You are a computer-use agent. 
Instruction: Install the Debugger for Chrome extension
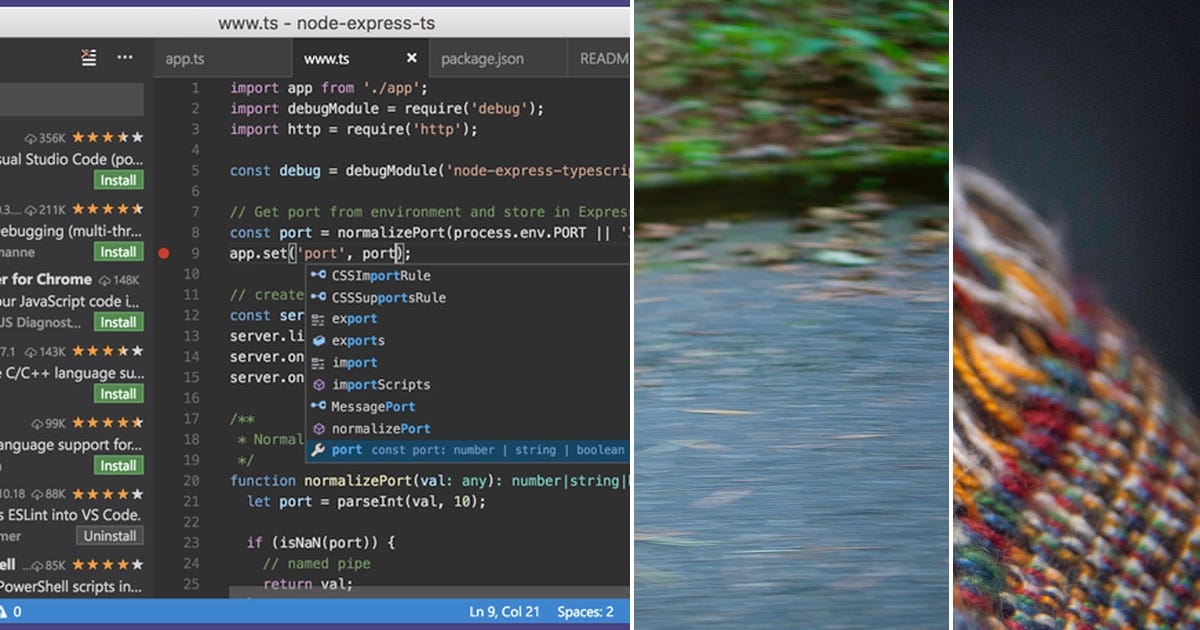tap(117, 322)
